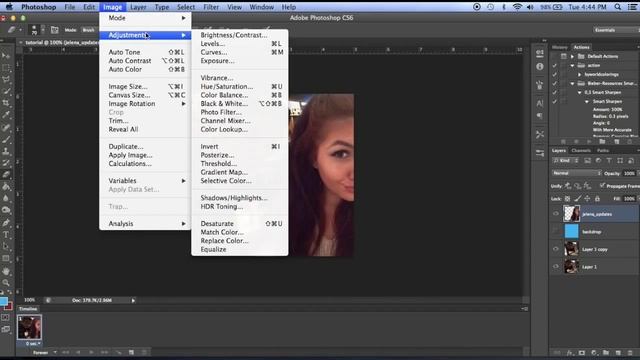640x360 pixels.
Task: Open the Forever looping options dropdown
Action: tap(44, 352)
